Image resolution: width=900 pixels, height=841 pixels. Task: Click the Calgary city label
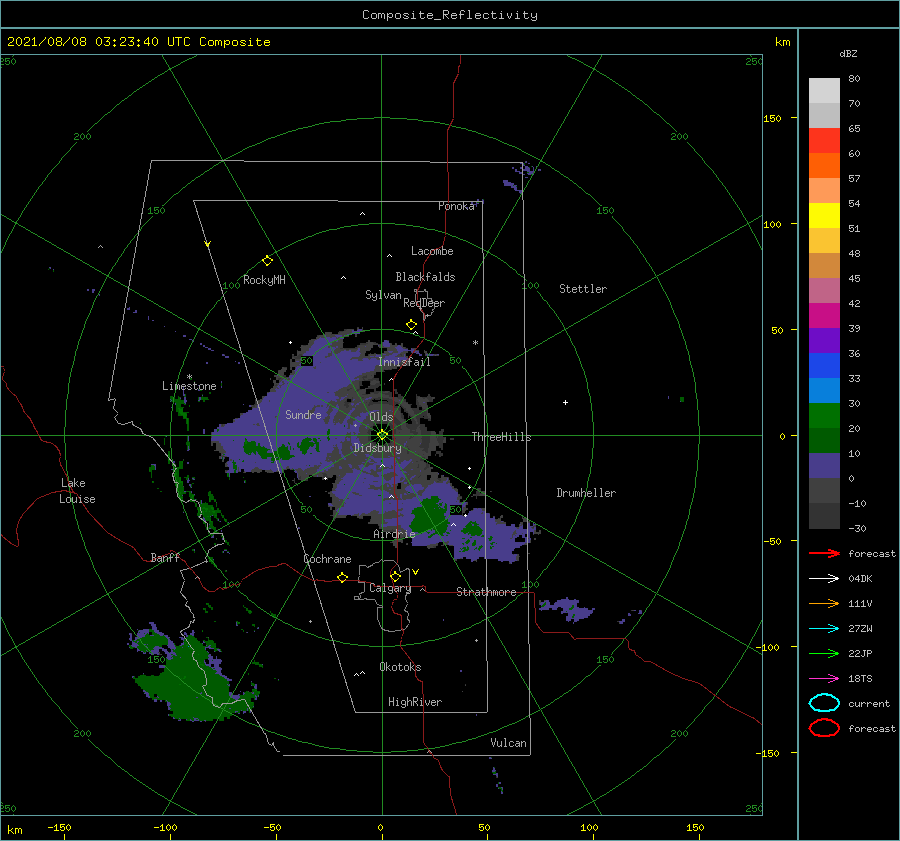pyautogui.click(x=390, y=588)
